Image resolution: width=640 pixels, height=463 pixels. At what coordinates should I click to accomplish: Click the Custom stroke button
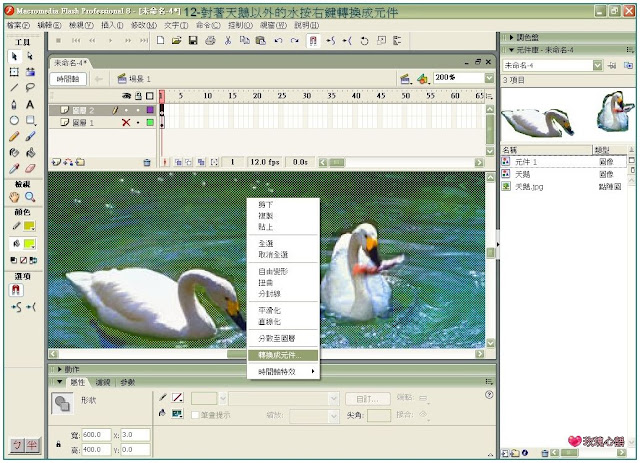(367, 398)
